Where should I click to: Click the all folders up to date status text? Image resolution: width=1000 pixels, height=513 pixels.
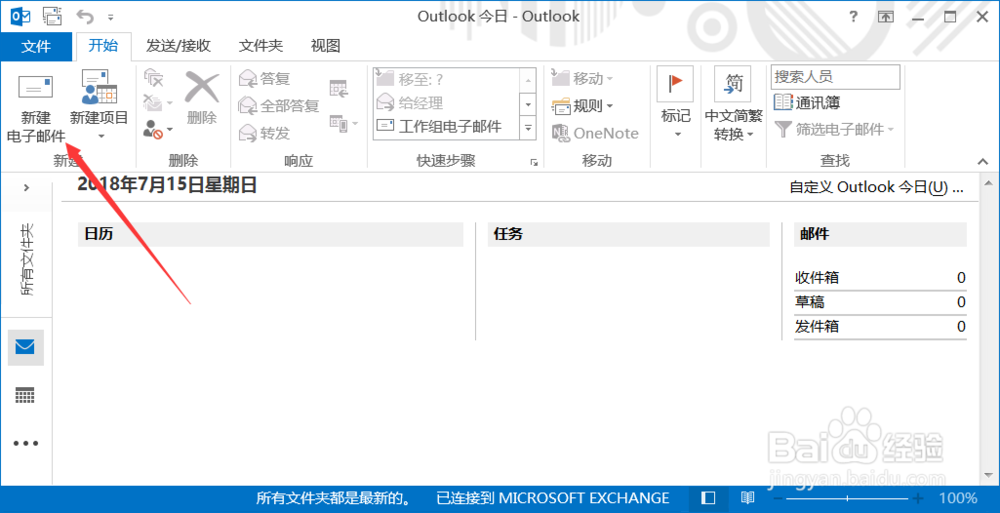334,498
